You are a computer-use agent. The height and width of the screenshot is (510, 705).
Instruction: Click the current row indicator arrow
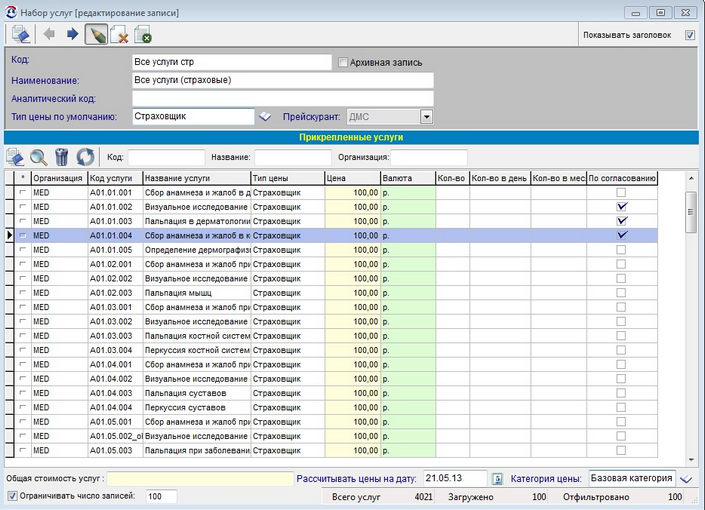pos(9,235)
